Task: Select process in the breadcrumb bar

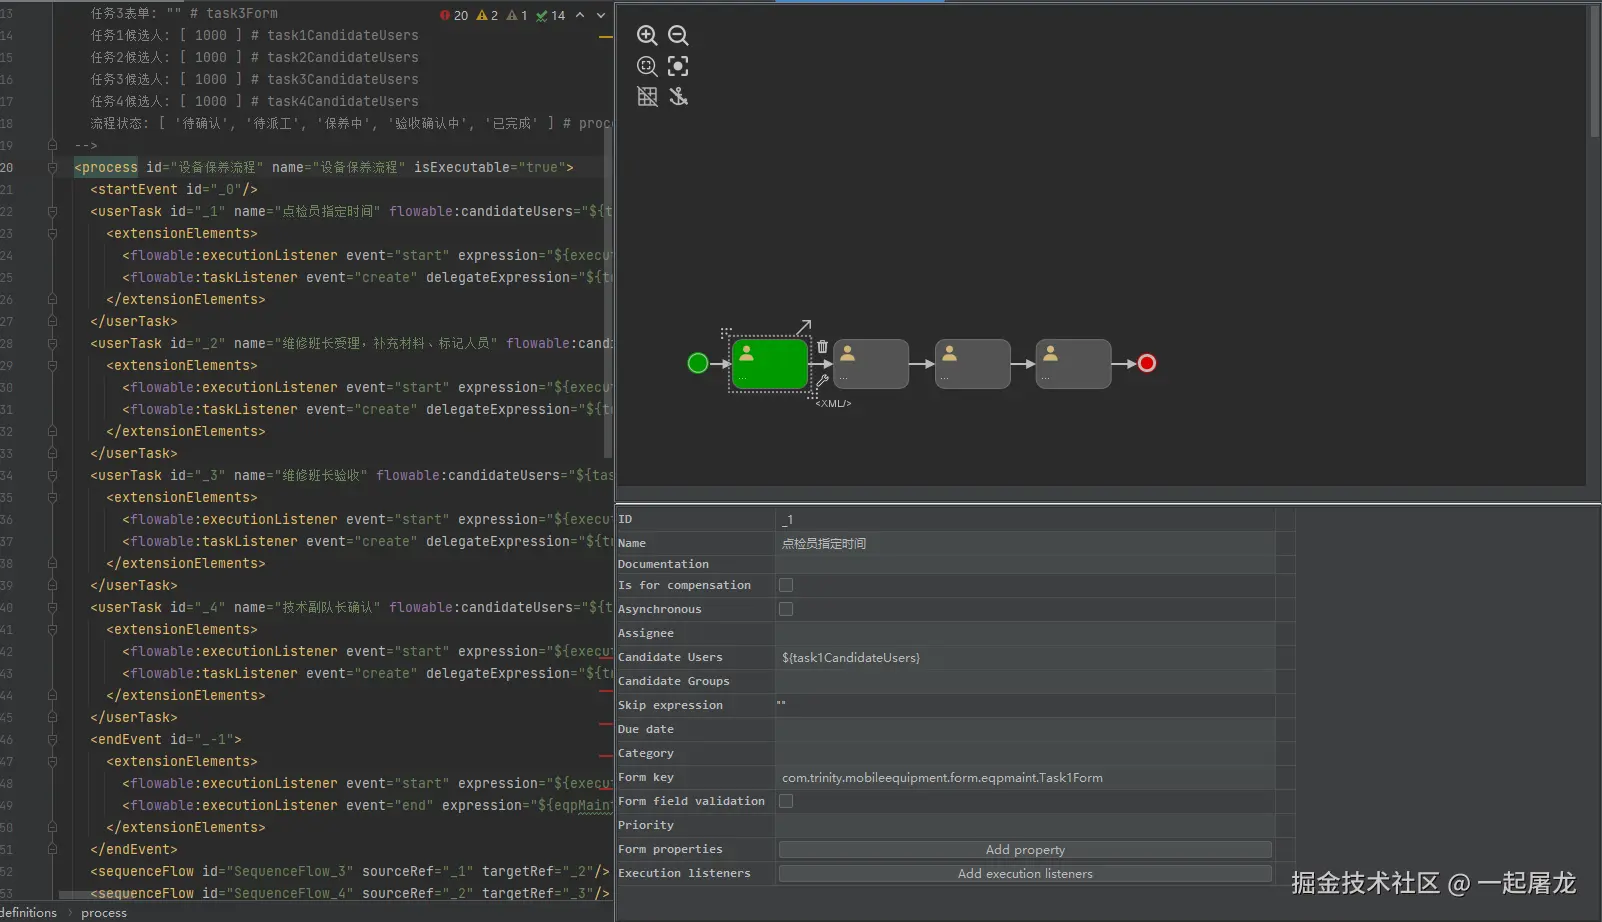Action: click(104, 913)
